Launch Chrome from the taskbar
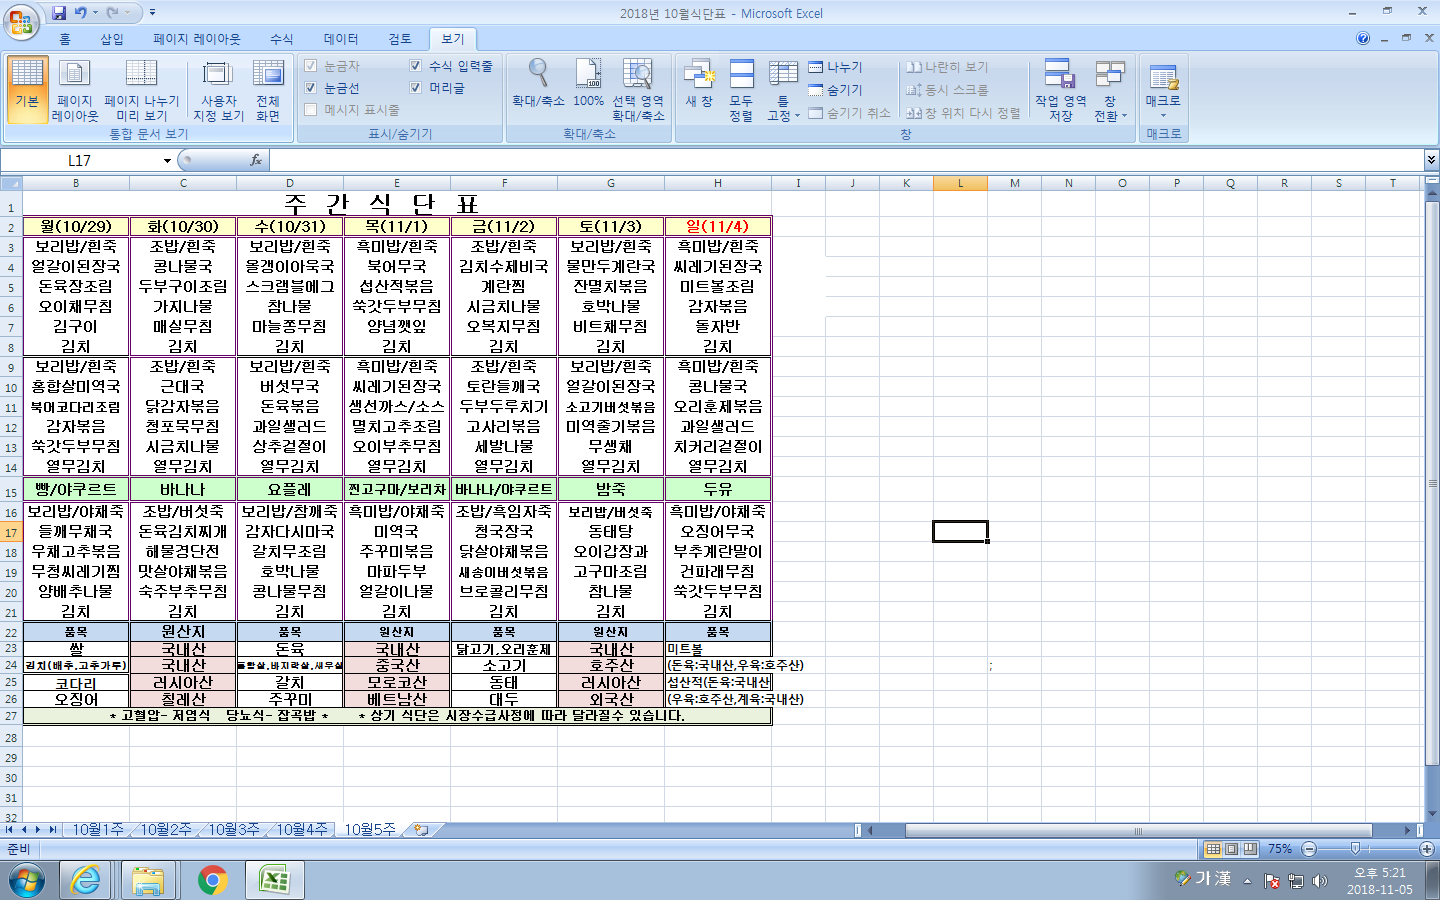Viewport: 1440px width, 900px height. [x=212, y=880]
